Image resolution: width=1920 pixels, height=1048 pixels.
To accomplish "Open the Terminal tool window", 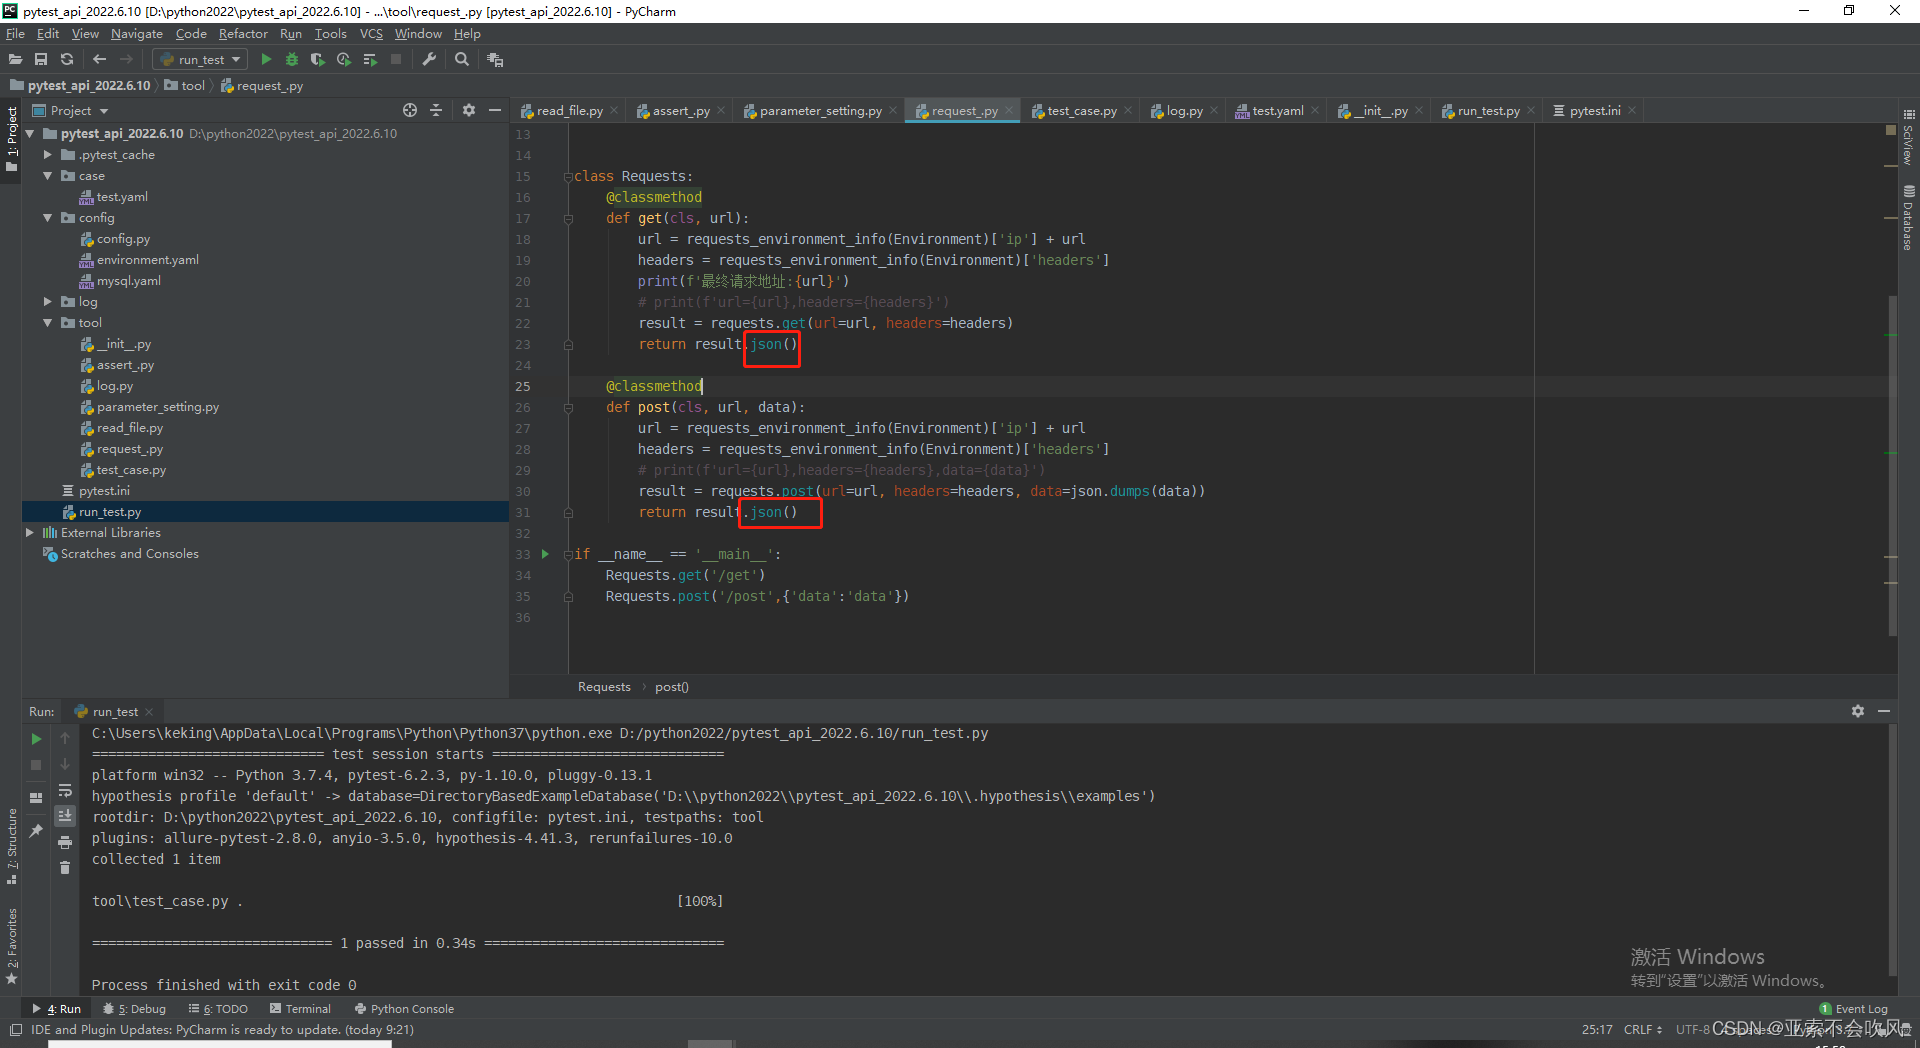I will [300, 1009].
